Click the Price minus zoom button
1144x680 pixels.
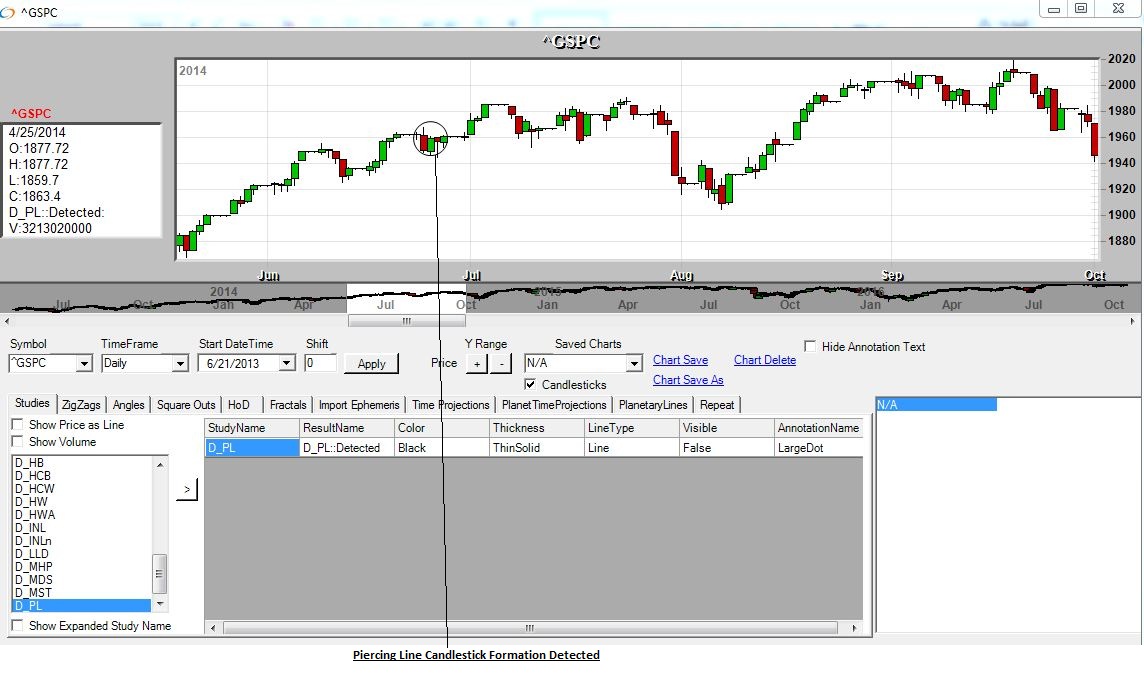click(x=502, y=364)
